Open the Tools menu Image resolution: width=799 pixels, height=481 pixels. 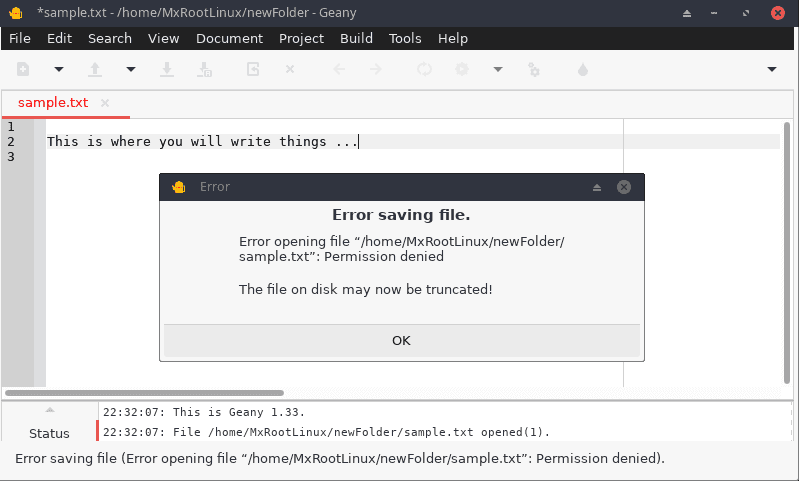tap(405, 38)
